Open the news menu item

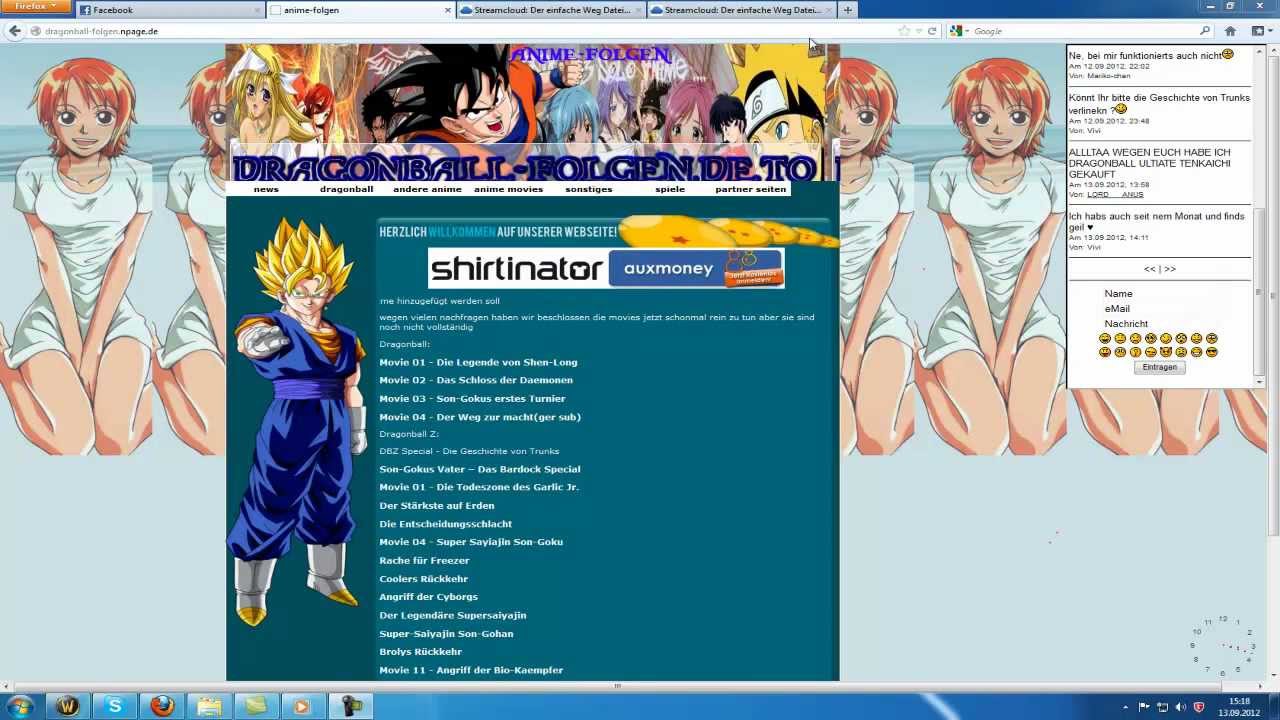coord(266,189)
